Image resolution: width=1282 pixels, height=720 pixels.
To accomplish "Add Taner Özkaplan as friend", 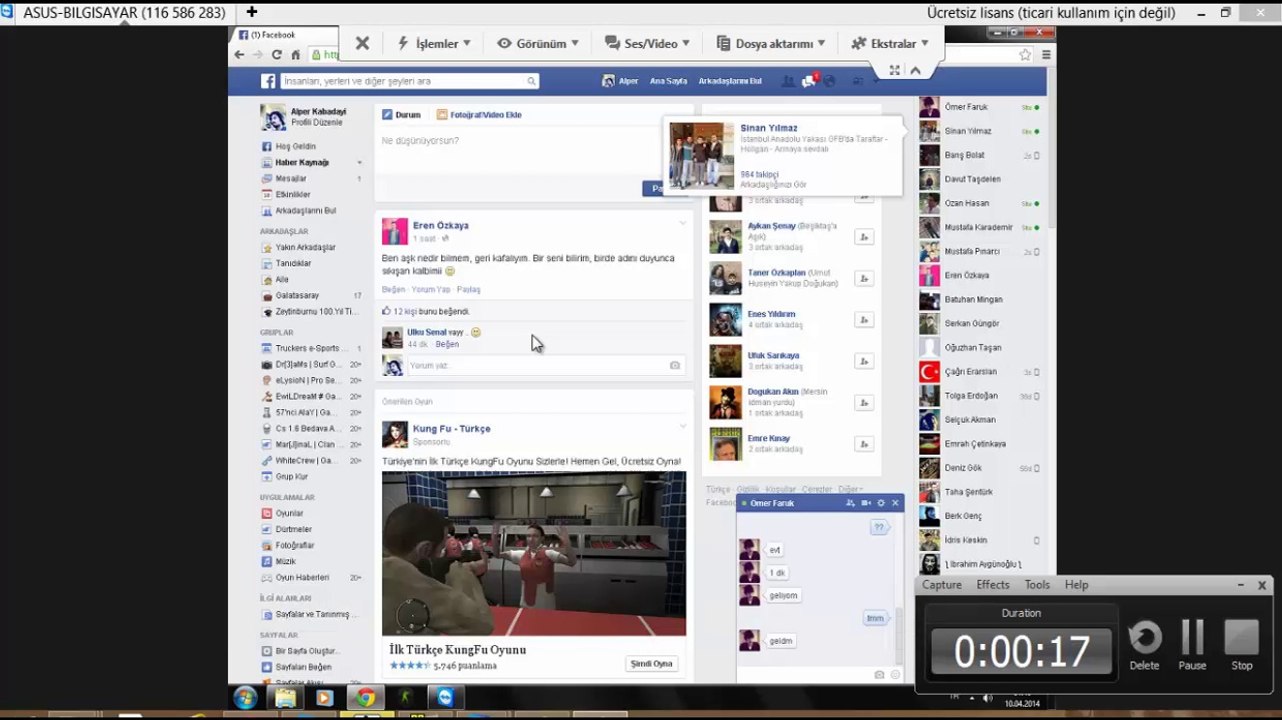I will [863, 278].
